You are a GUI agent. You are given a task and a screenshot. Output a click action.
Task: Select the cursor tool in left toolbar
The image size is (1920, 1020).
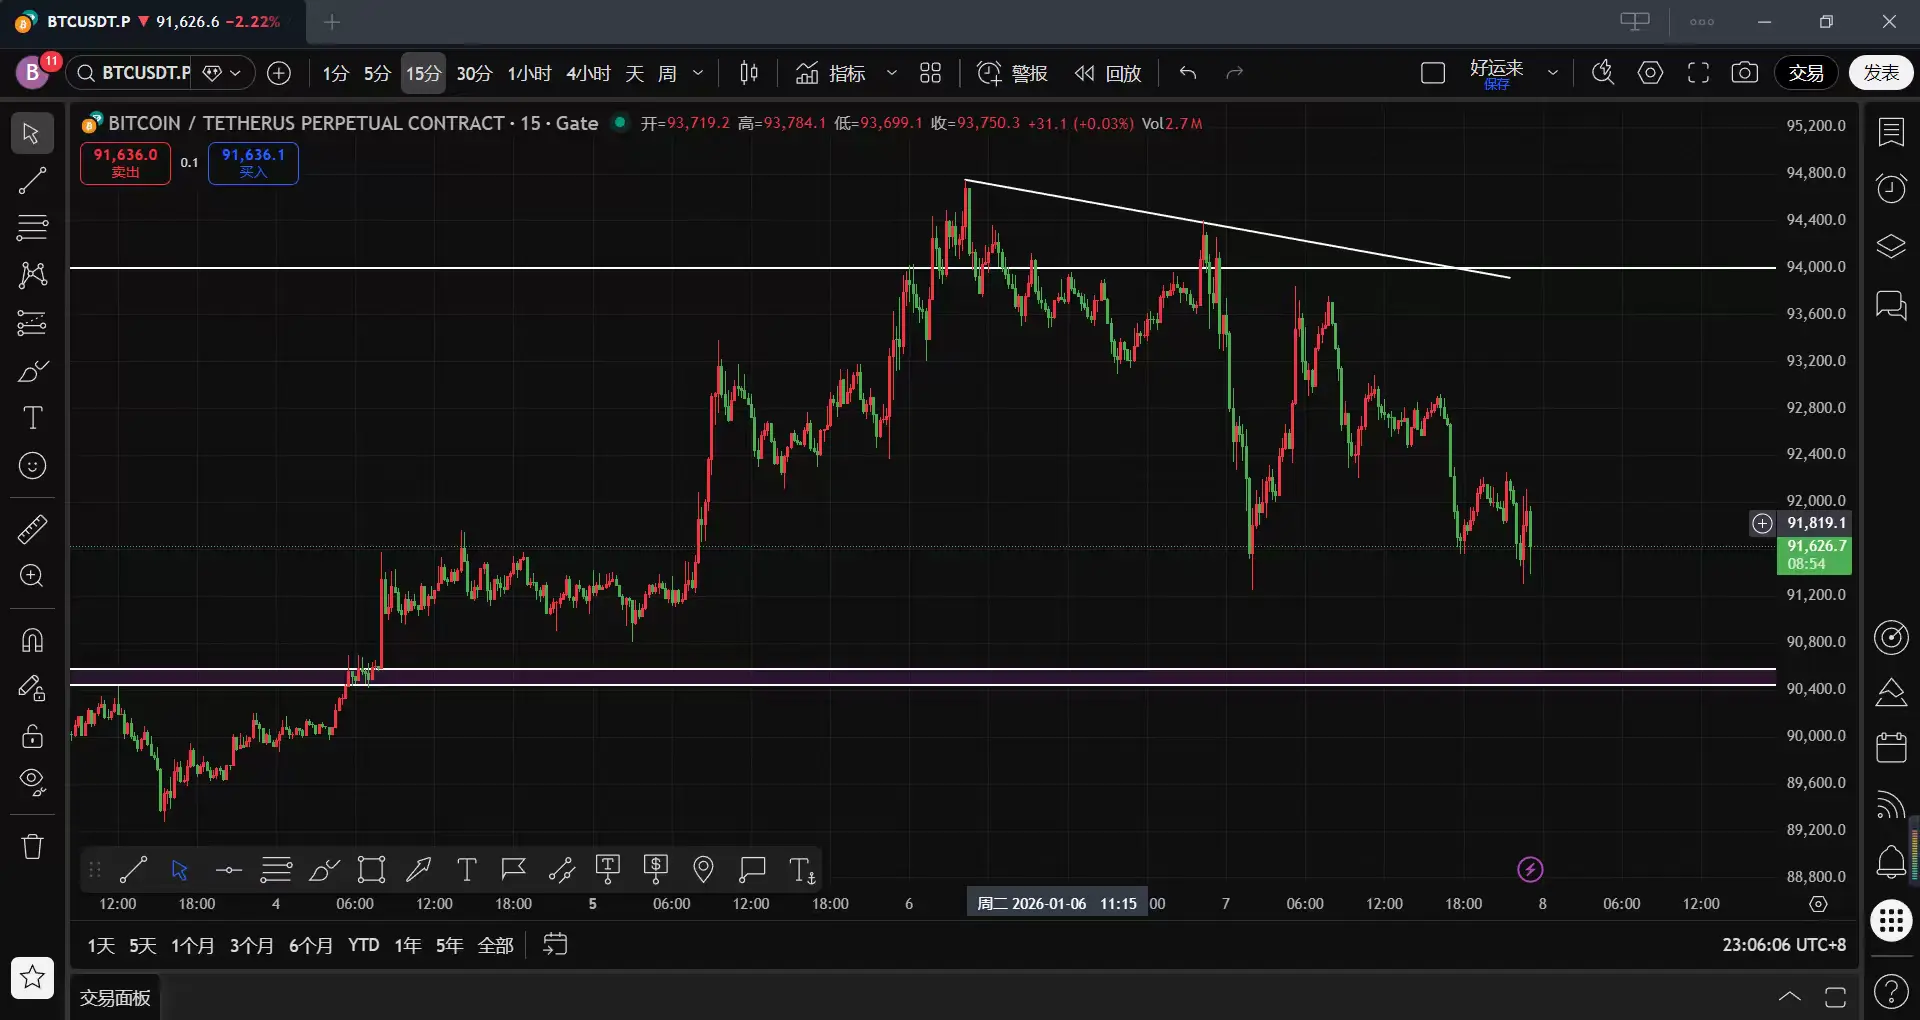point(32,133)
